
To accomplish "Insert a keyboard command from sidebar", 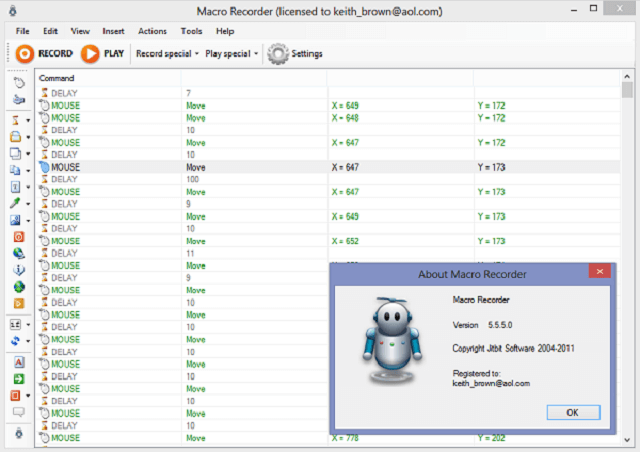I will [x=18, y=100].
